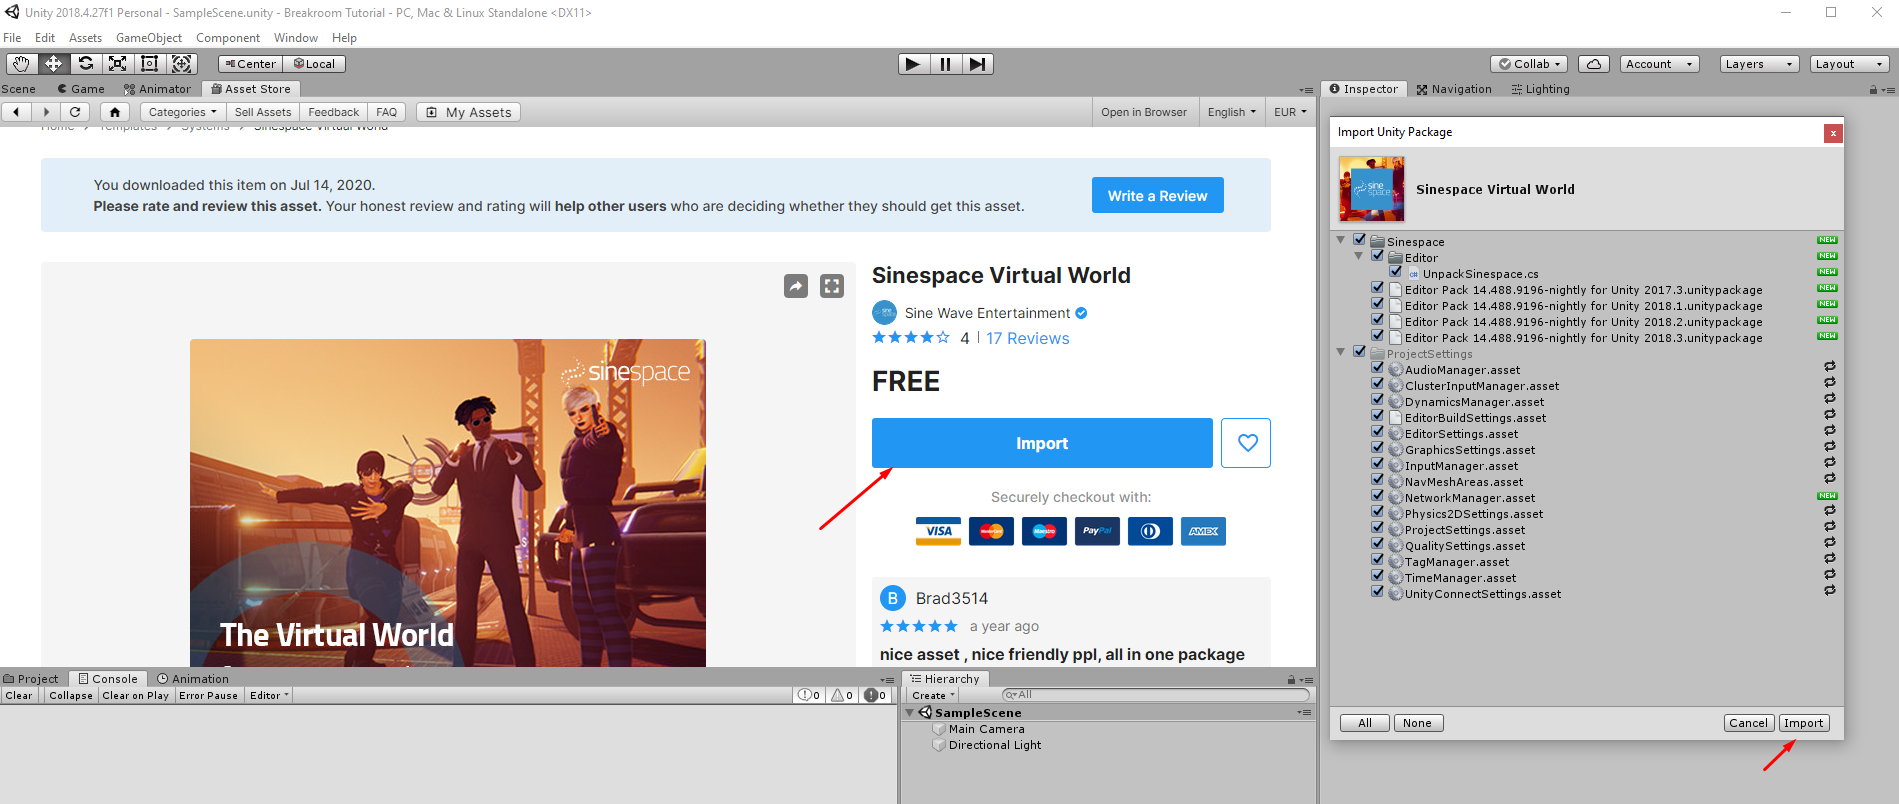Select the Scale tool icon
The image size is (1899, 804).
click(117, 64)
